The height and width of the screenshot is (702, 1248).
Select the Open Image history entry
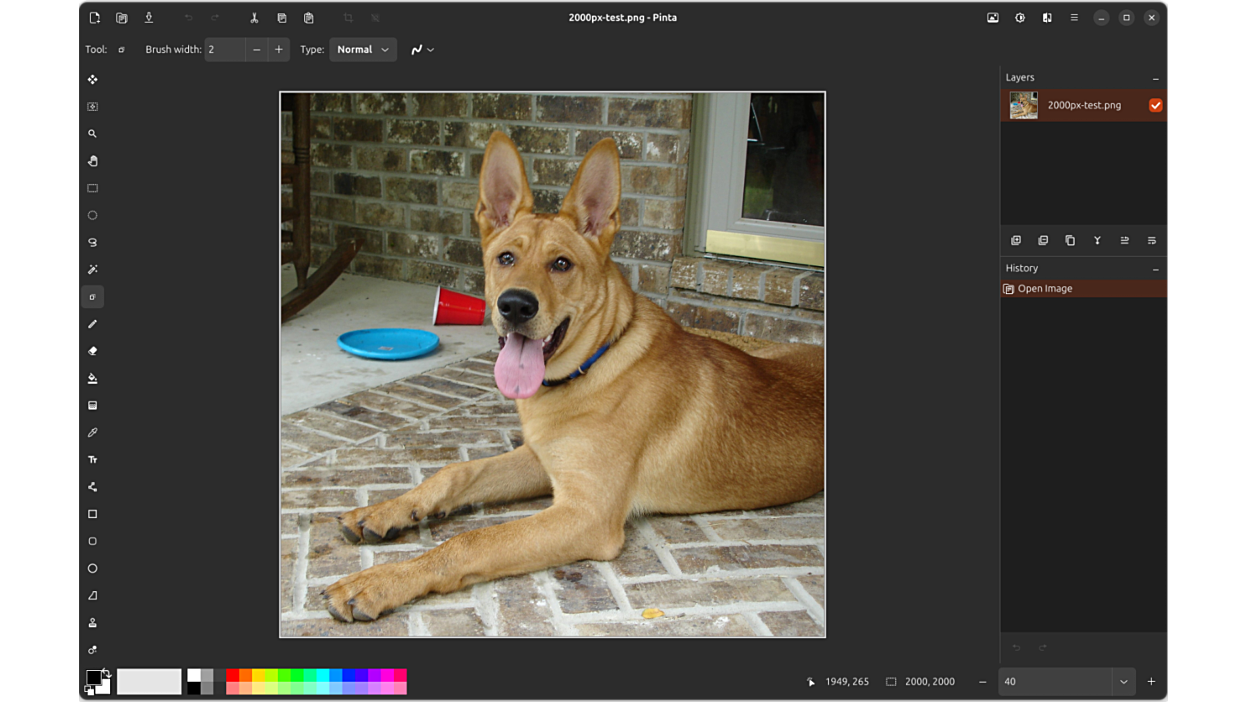coord(1045,289)
